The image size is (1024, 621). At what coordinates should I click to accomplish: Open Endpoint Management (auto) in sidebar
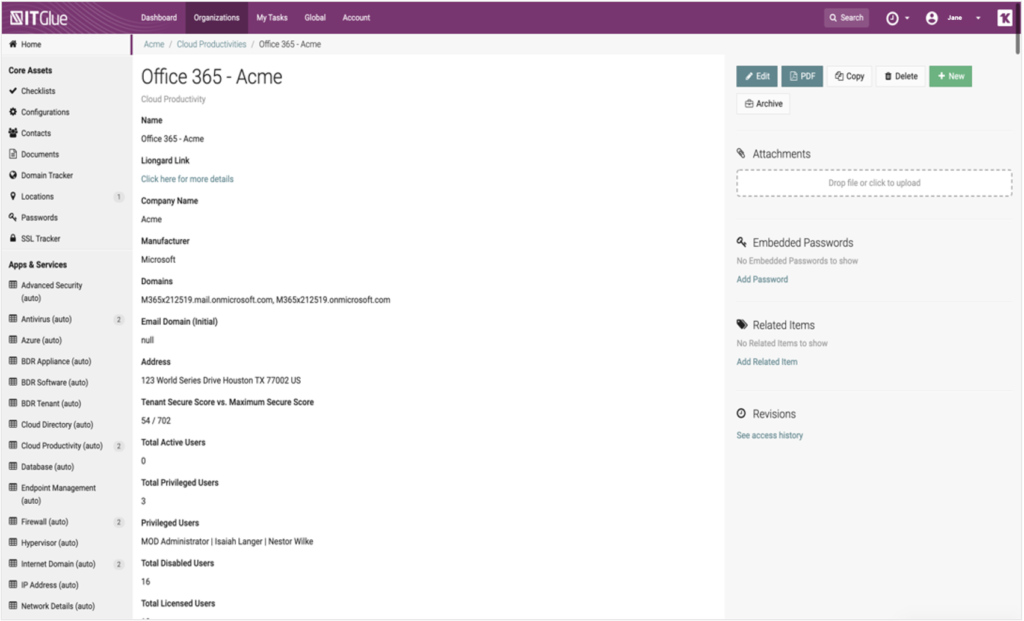(58, 494)
